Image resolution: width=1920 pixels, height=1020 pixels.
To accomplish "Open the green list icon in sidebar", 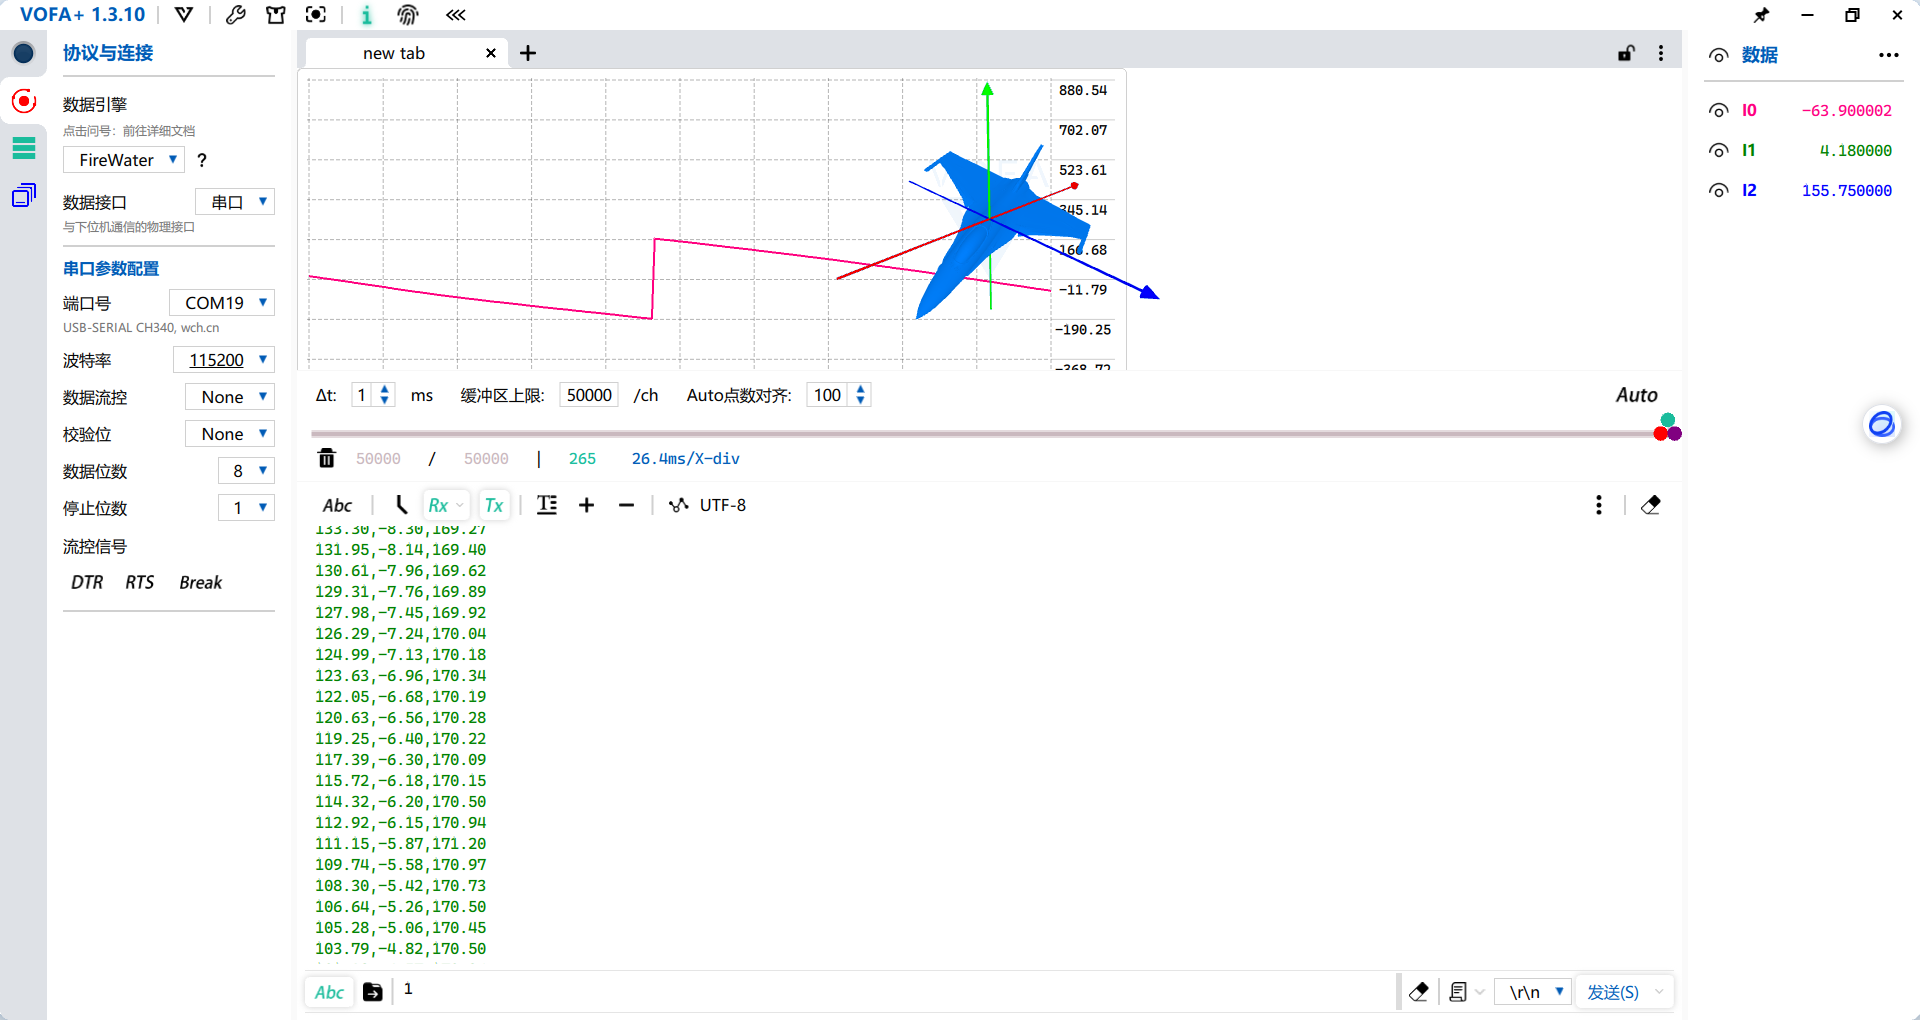I will [24, 148].
